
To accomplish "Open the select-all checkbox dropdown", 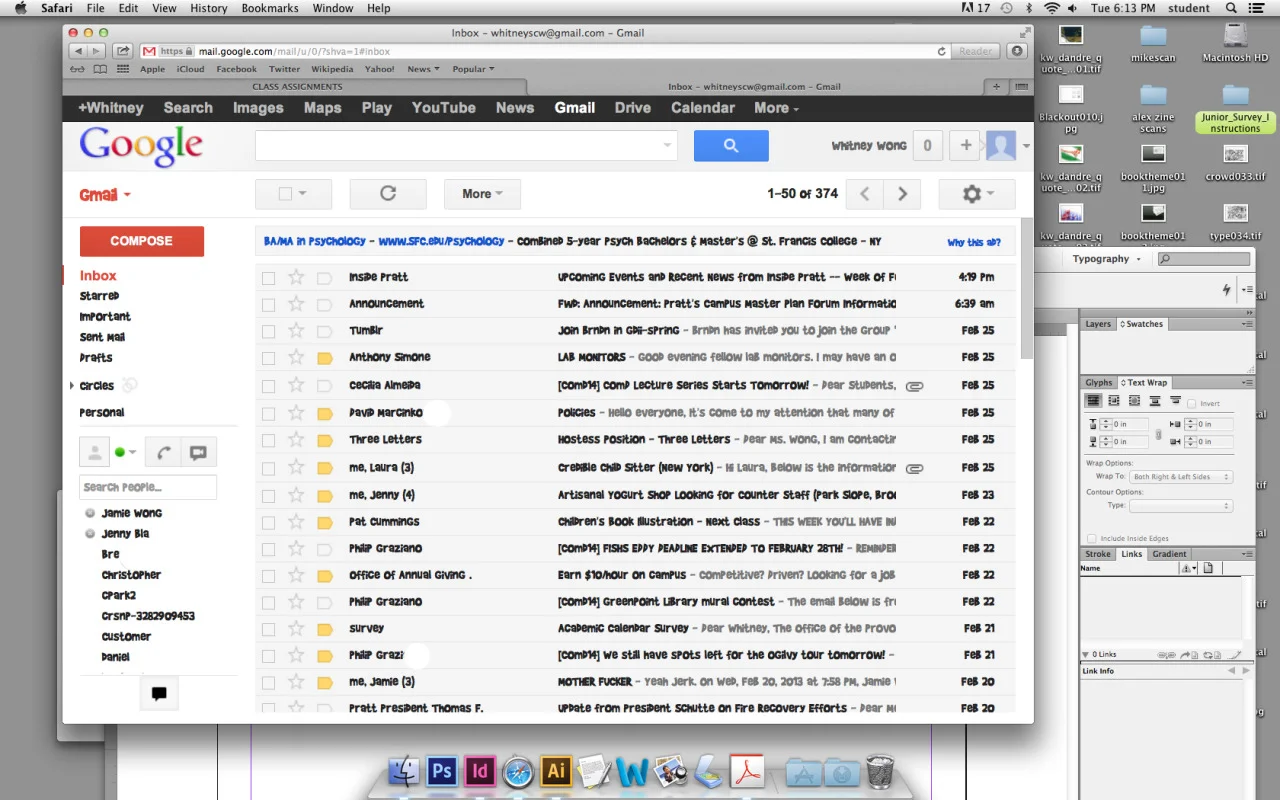I will click(293, 194).
